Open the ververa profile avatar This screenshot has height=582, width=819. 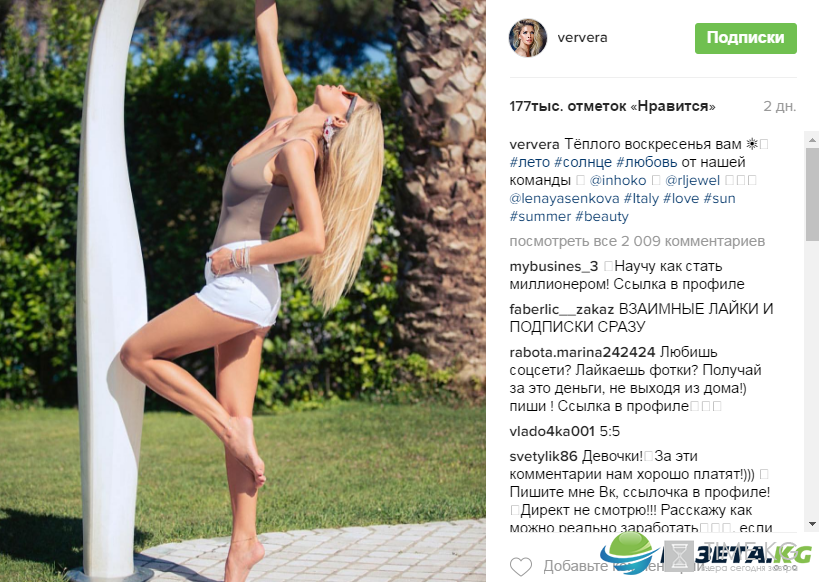point(528,38)
